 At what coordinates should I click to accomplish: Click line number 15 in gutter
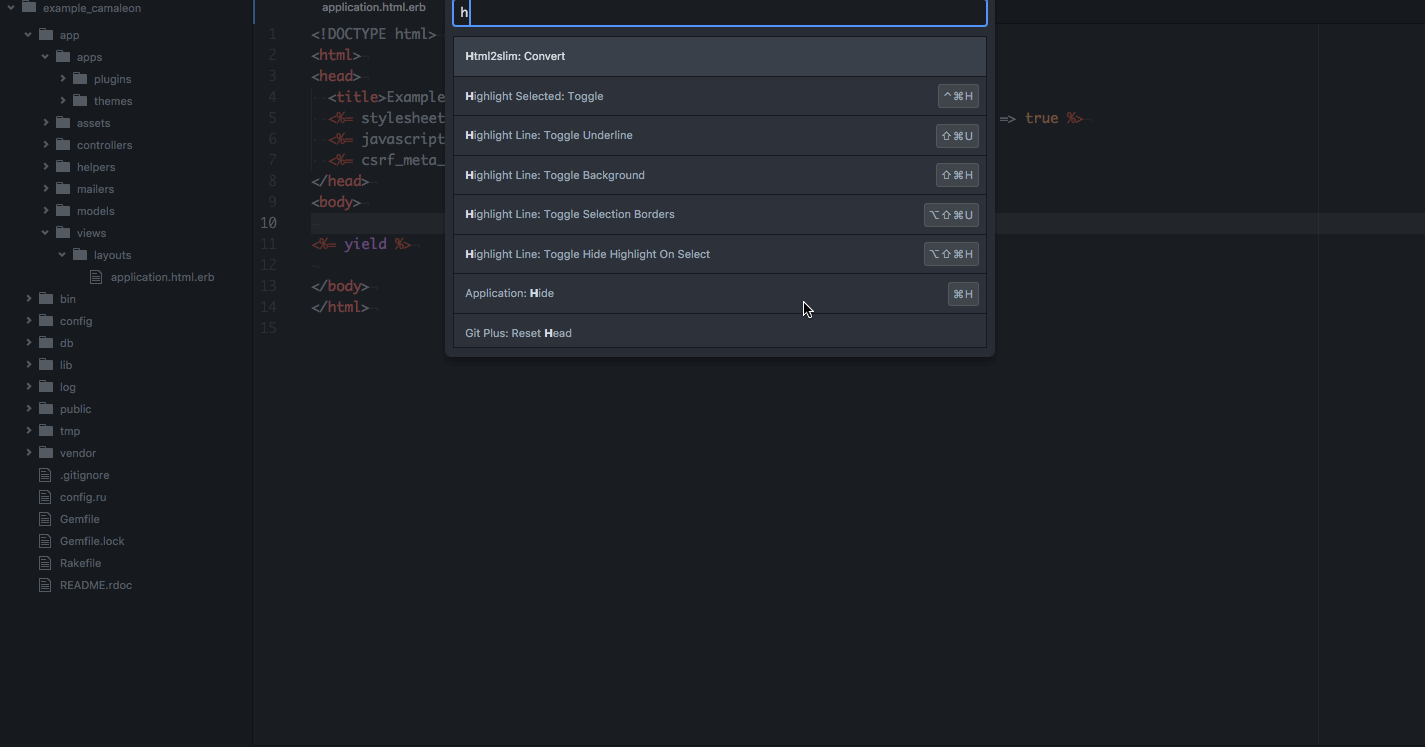click(x=268, y=328)
